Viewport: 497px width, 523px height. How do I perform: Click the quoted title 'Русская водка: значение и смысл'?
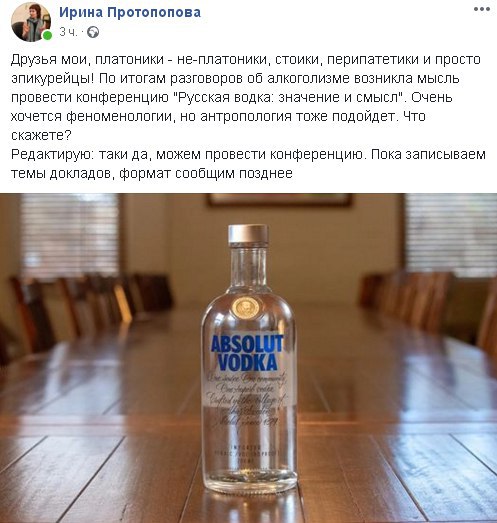coord(288,97)
